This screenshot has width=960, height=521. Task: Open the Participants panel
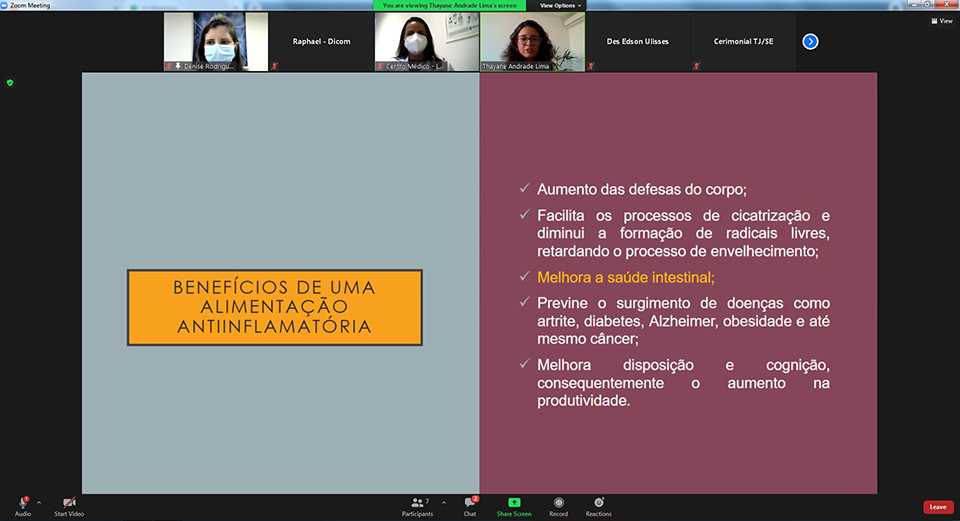418,503
